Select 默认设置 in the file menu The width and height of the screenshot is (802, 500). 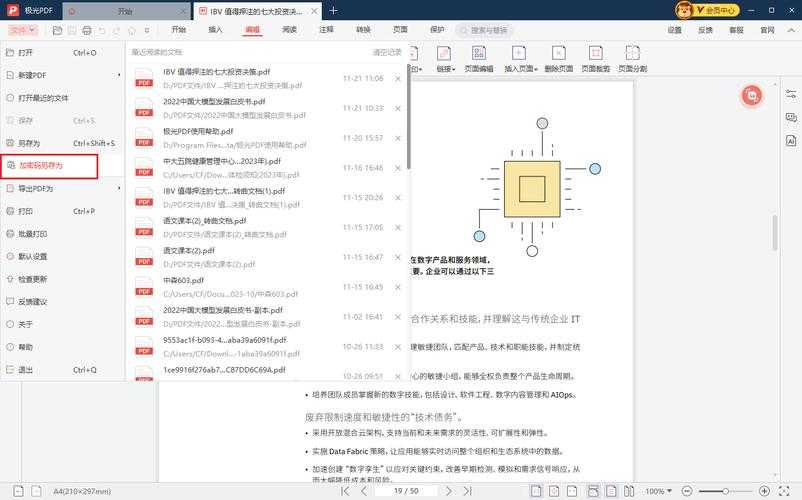(62, 256)
